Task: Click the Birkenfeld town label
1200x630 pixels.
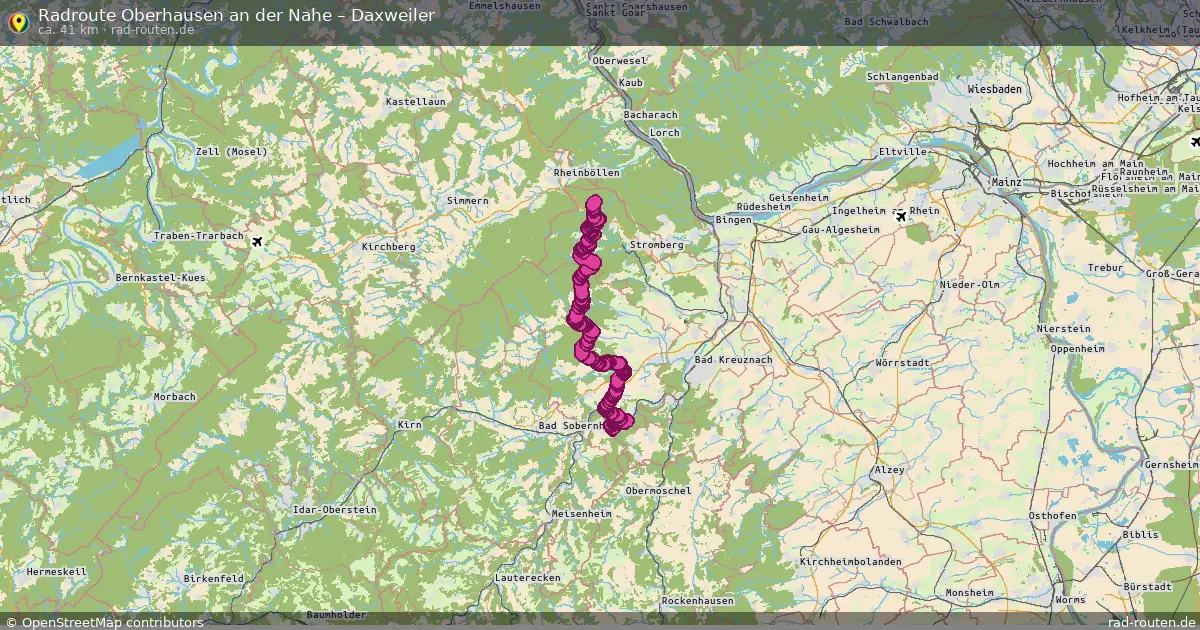Action: tap(214, 579)
